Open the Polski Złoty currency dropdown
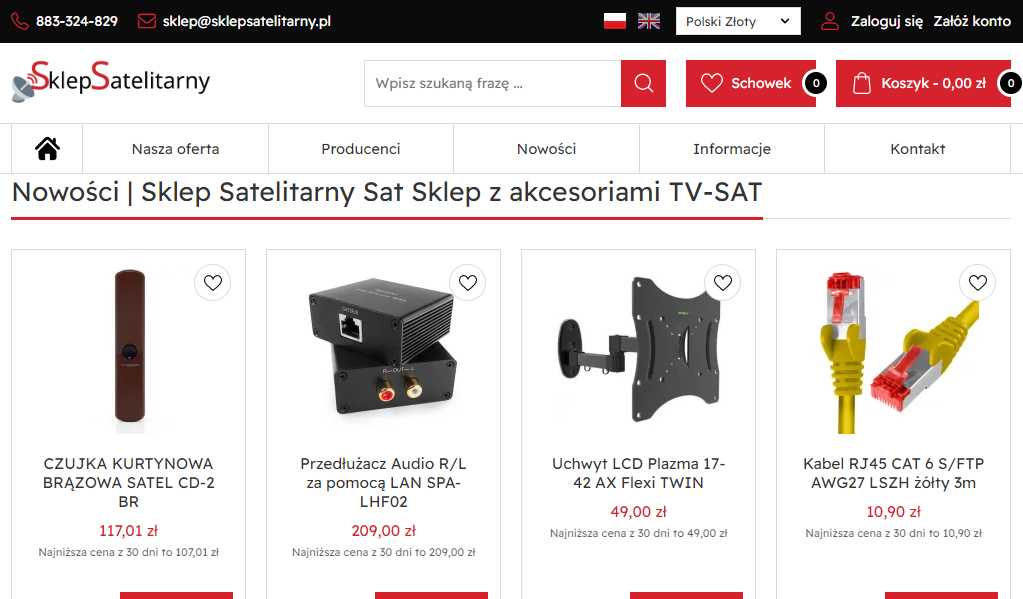The height and width of the screenshot is (599, 1023). click(x=738, y=22)
